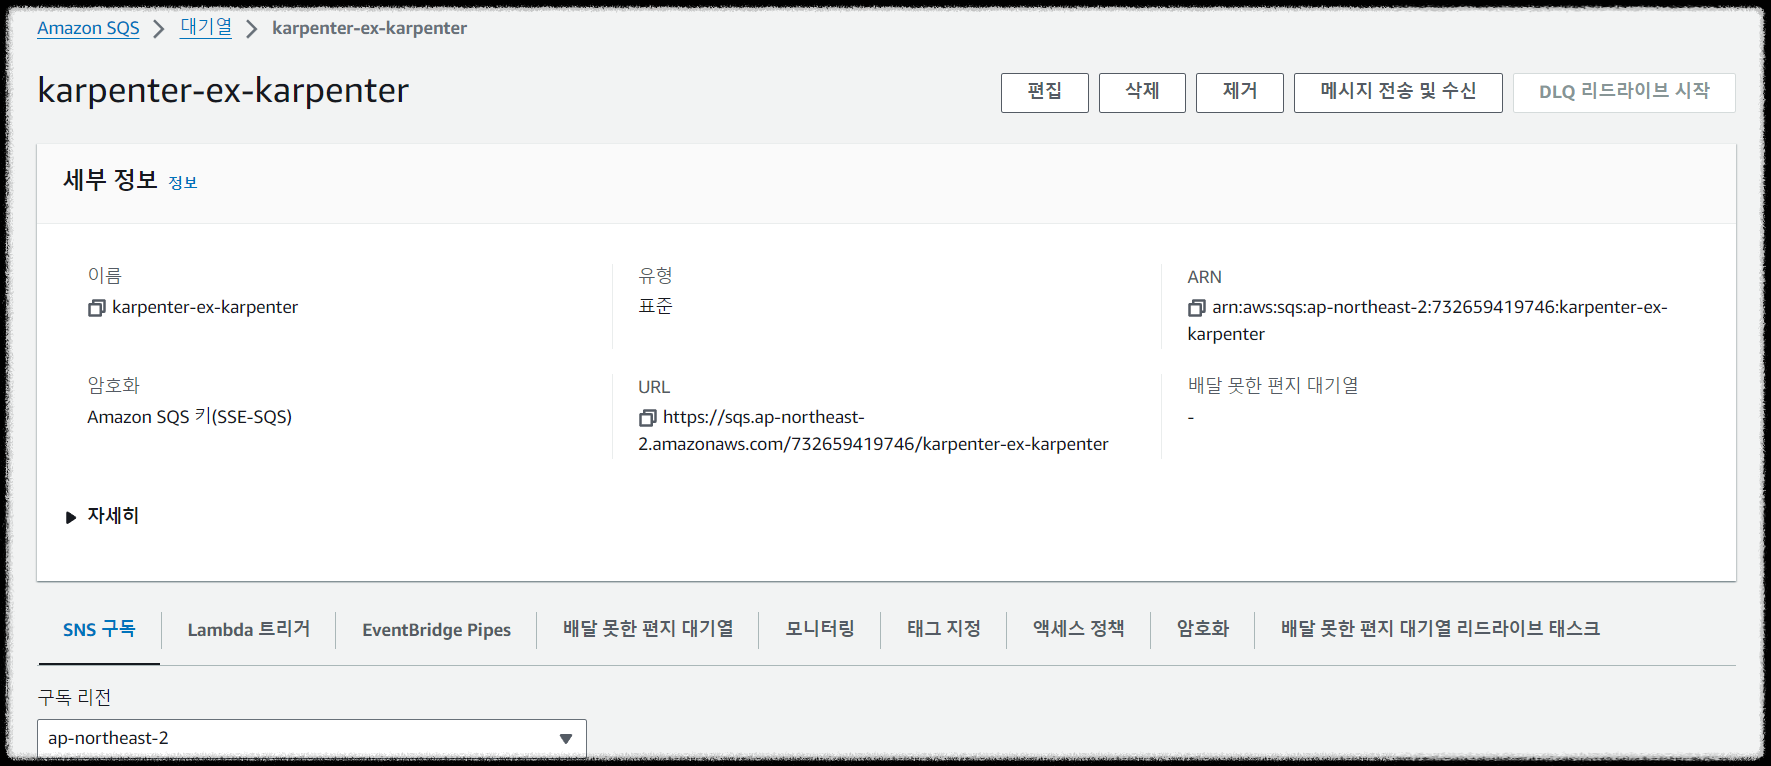1771x766 pixels.
Task: Go to Amazon SQS breadcrumb link
Action: pyautogui.click(x=88, y=28)
